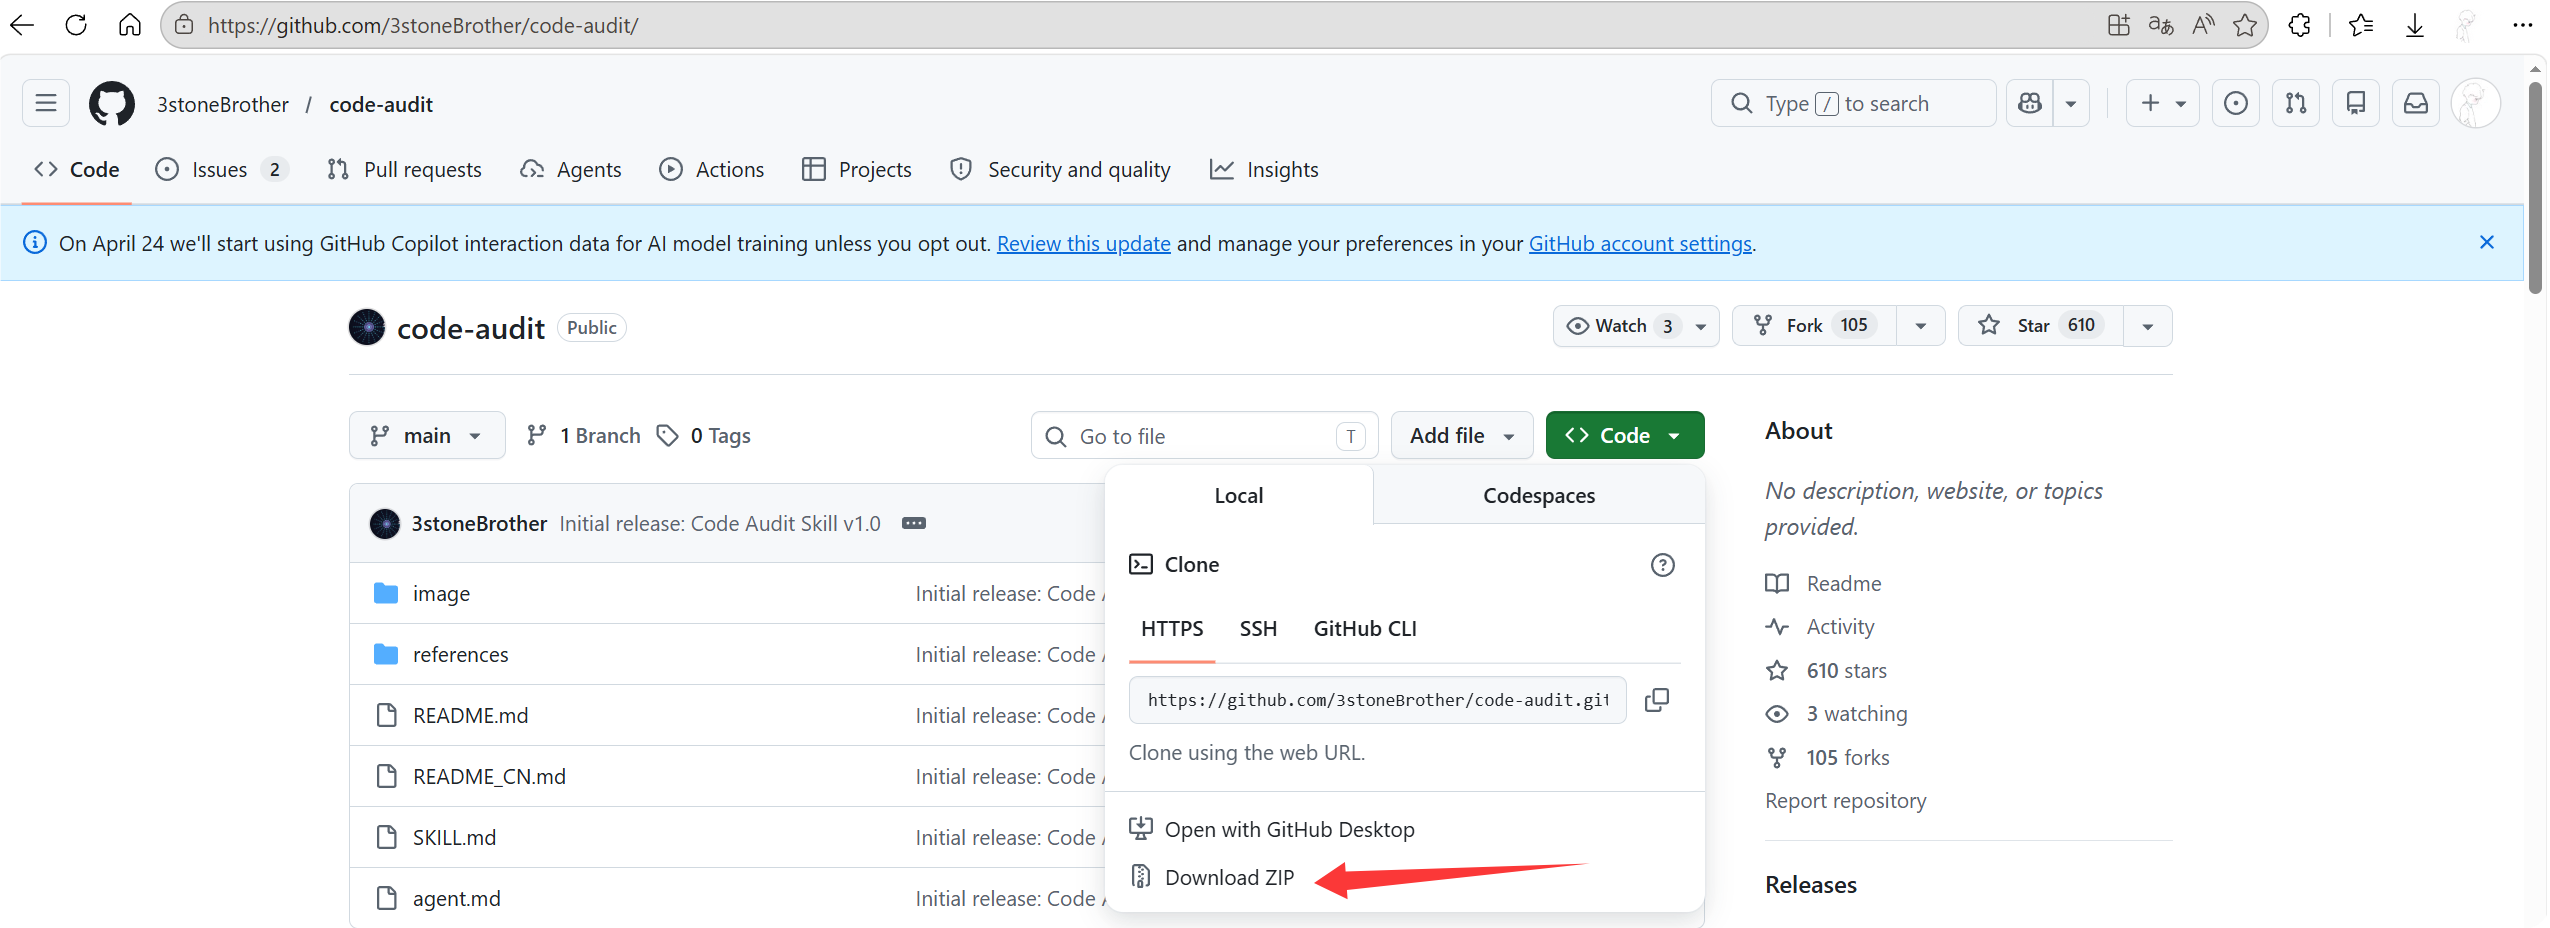Open the Security and quality tab
The width and height of the screenshot is (2550, 928).
pyautogui.click(x=1060, y=170)
